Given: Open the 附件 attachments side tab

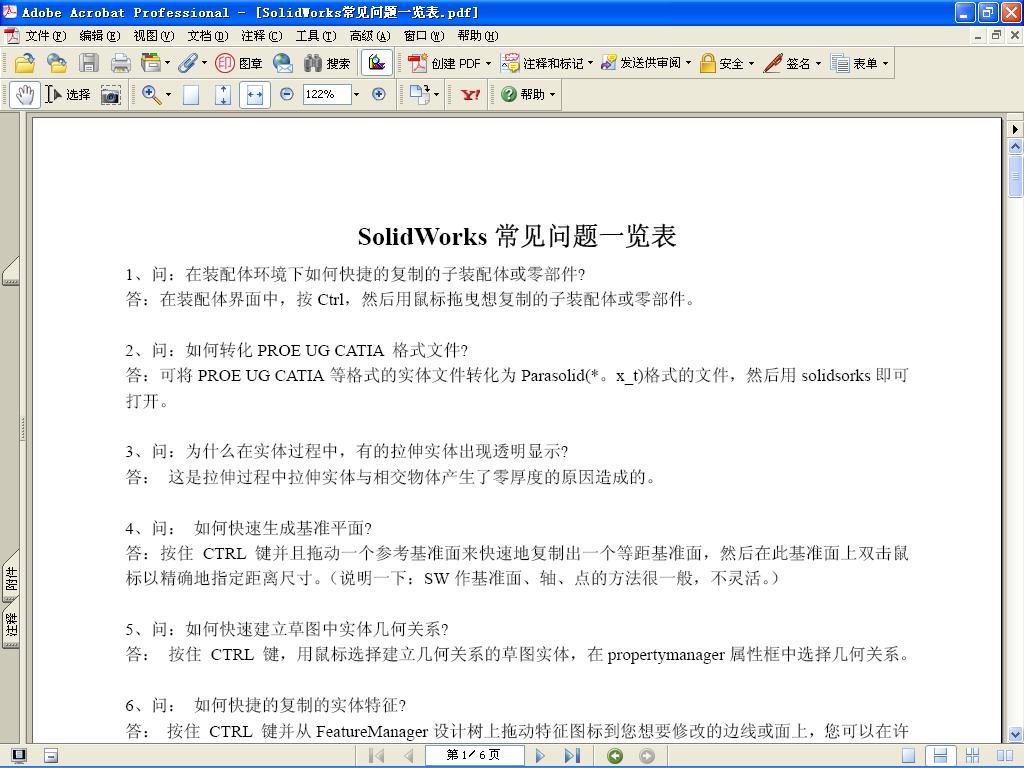Looking at the screenshot, I should 11,577.
